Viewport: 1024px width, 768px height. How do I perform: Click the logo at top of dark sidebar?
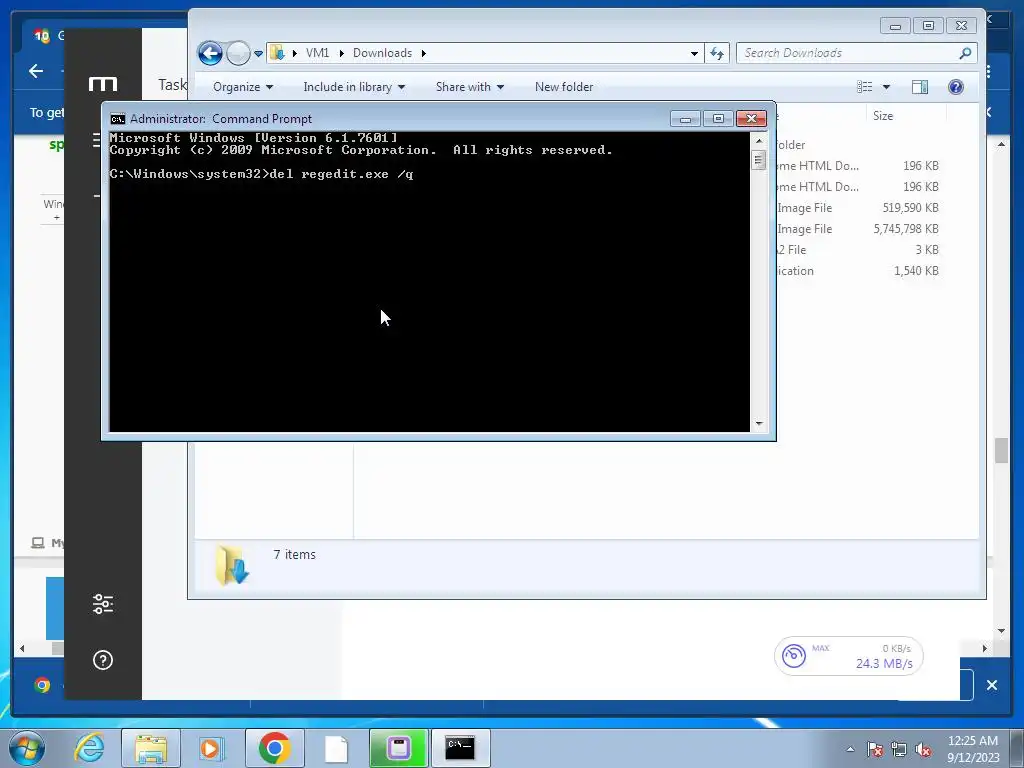(103, 84)
